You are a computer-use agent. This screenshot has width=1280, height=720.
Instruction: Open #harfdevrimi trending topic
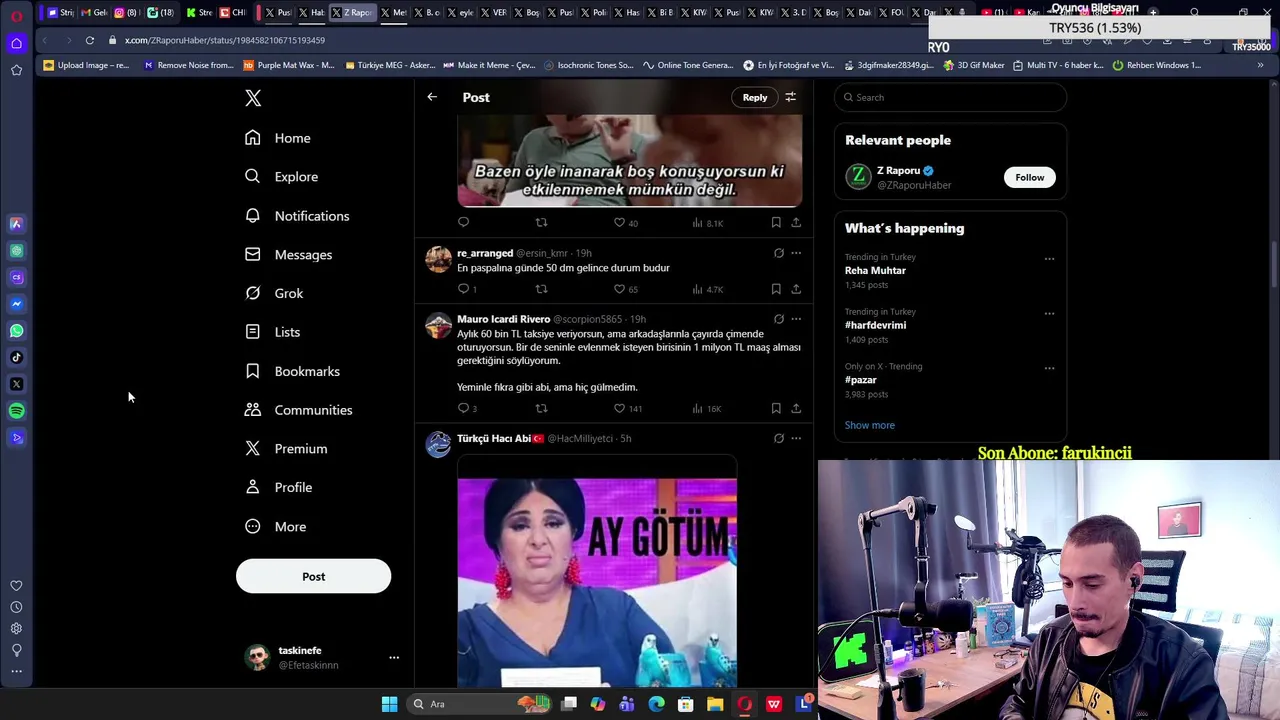875,325
